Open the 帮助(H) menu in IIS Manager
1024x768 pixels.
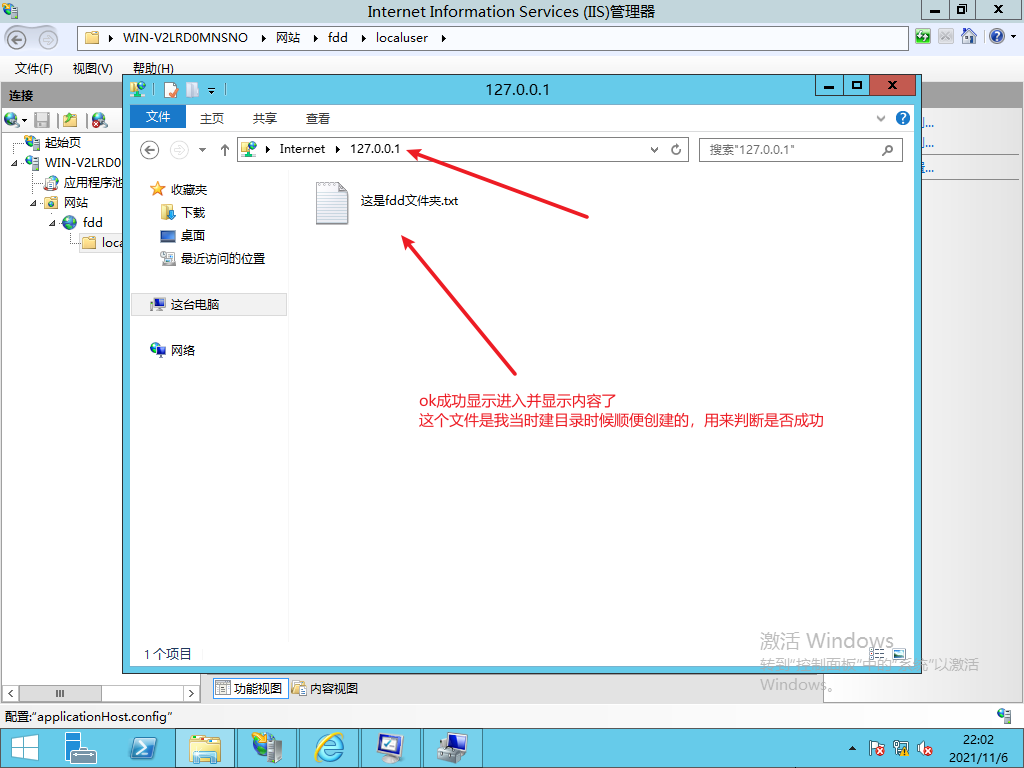(153, 69)
